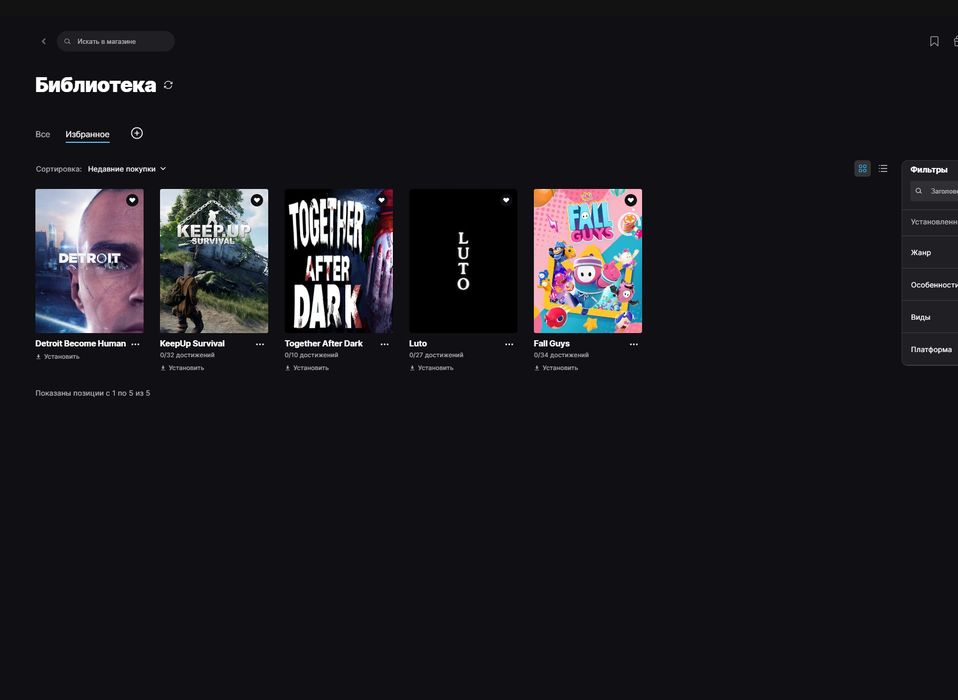Click Fall Guys 0/34 достижений
Image resolution: width=958 pixels, height=700 pixels.
(561, 355)
